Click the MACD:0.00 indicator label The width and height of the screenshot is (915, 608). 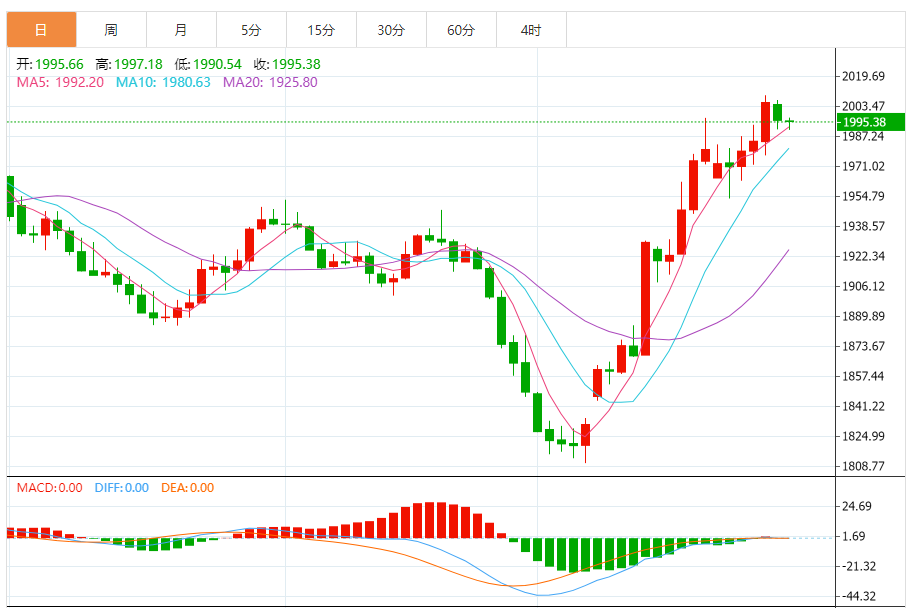tap(50, 488)
